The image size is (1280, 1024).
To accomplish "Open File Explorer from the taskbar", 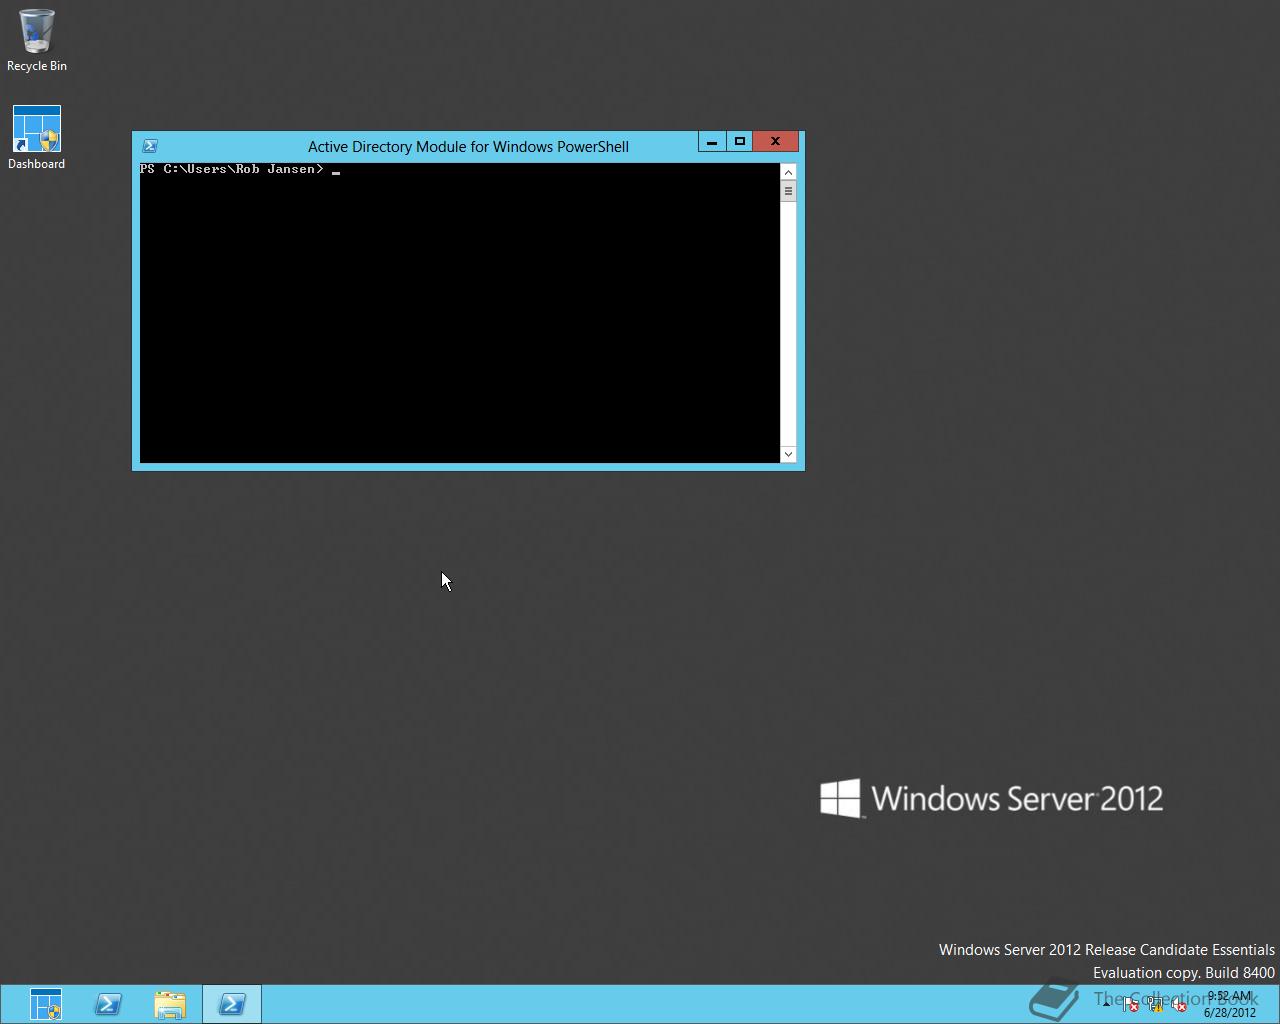I will pyautogui.click(x=170, y=1004).
